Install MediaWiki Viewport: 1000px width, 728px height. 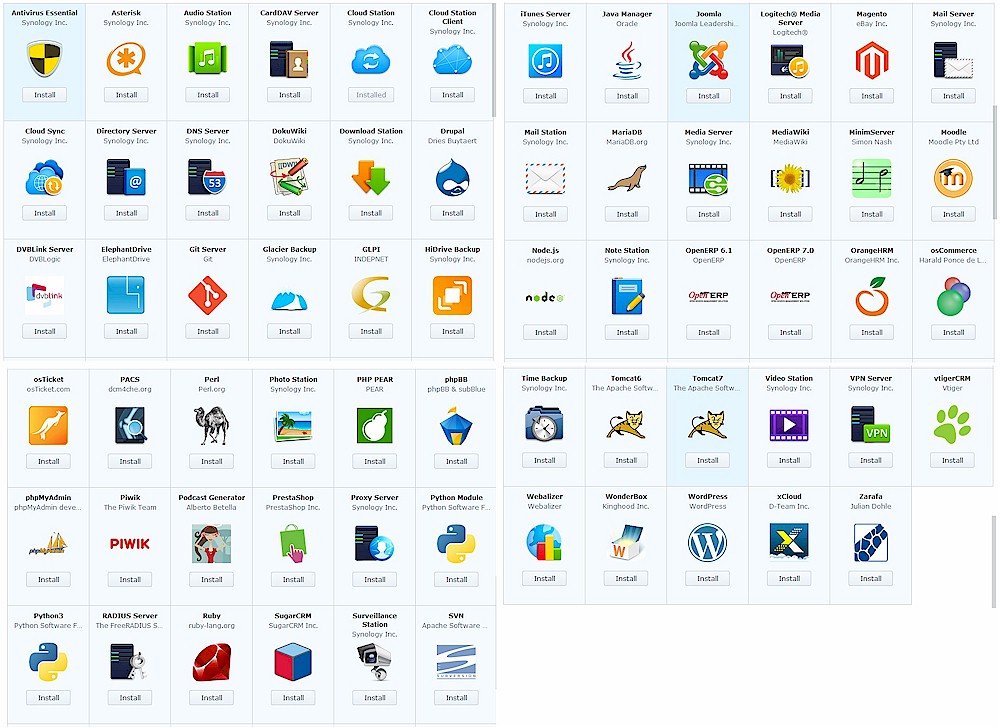[790, 214]
